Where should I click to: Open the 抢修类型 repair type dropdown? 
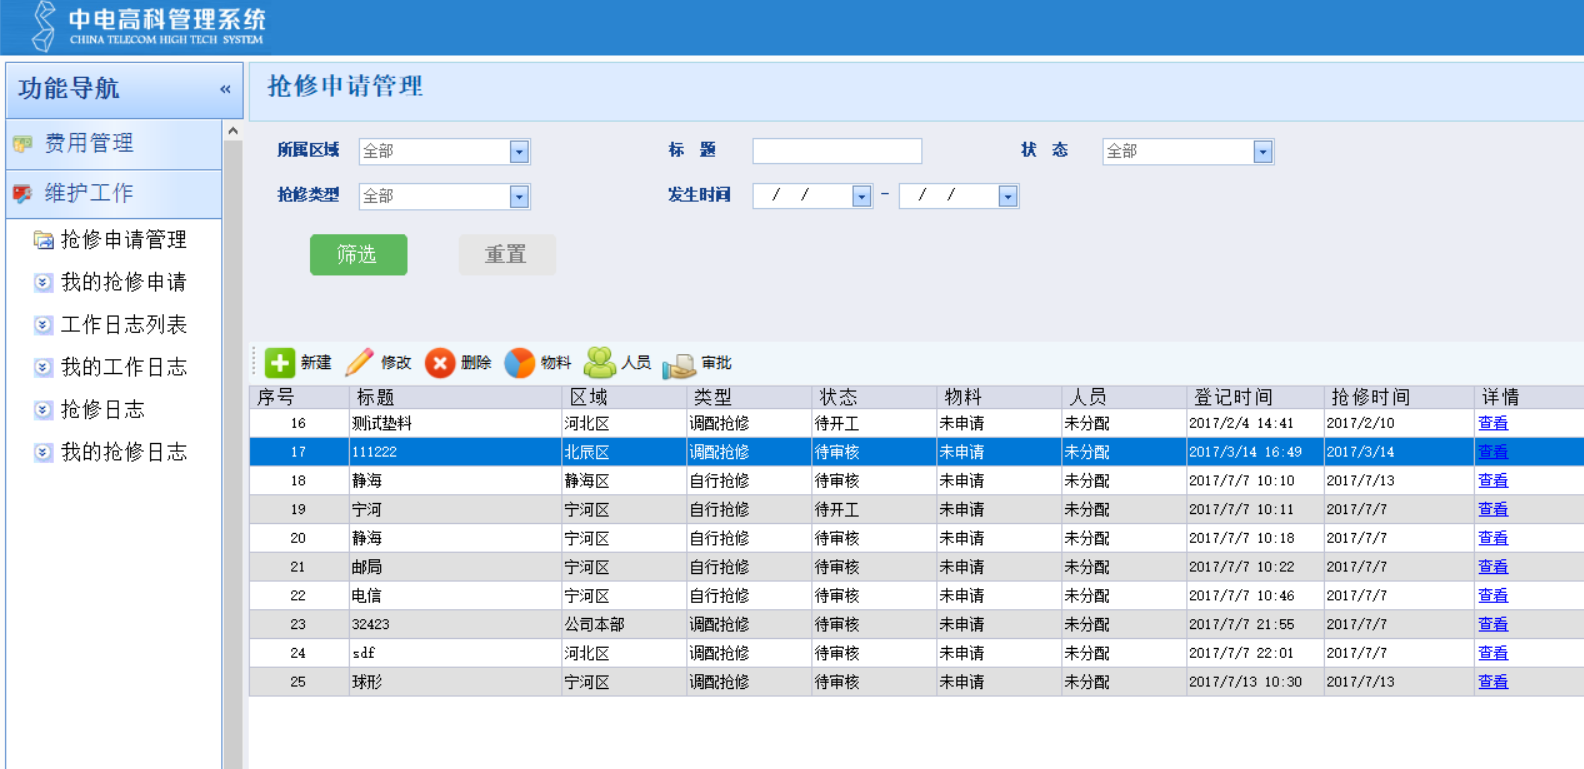519,197
